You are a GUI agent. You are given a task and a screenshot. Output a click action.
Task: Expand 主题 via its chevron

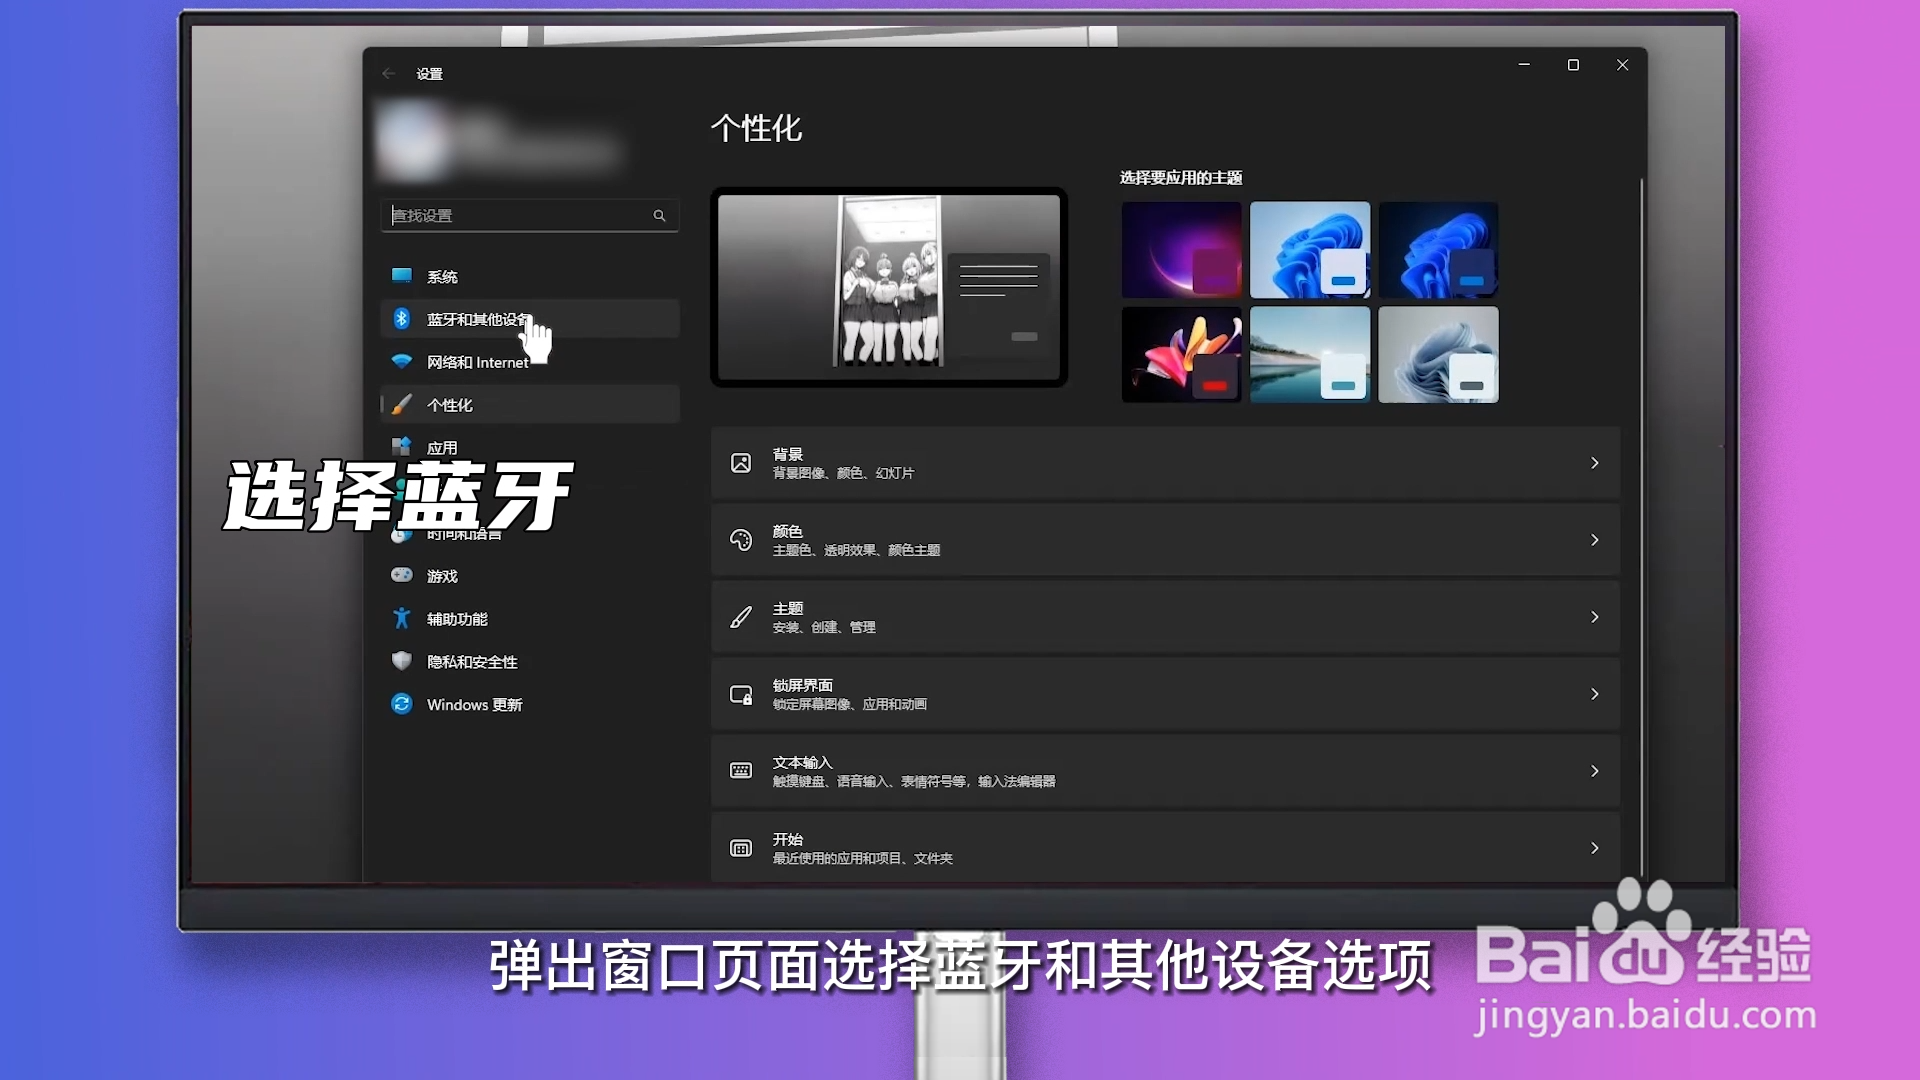click(1595, 617)
